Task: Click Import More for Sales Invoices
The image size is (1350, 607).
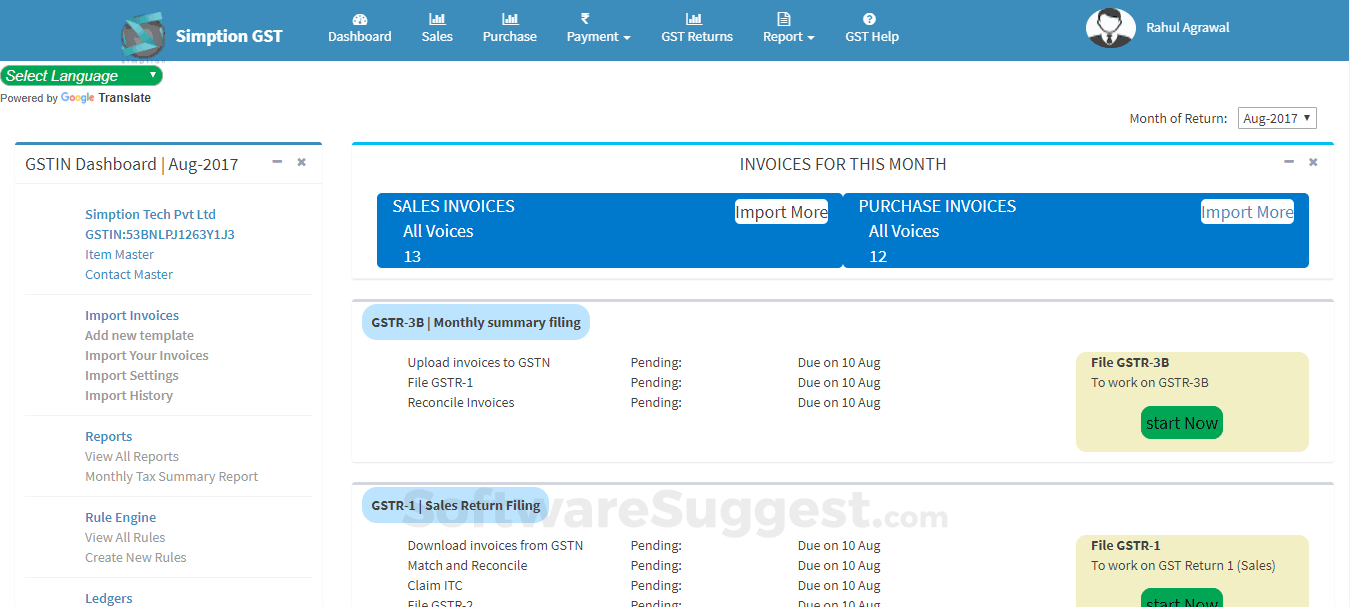Action: [x=781, y=211]
